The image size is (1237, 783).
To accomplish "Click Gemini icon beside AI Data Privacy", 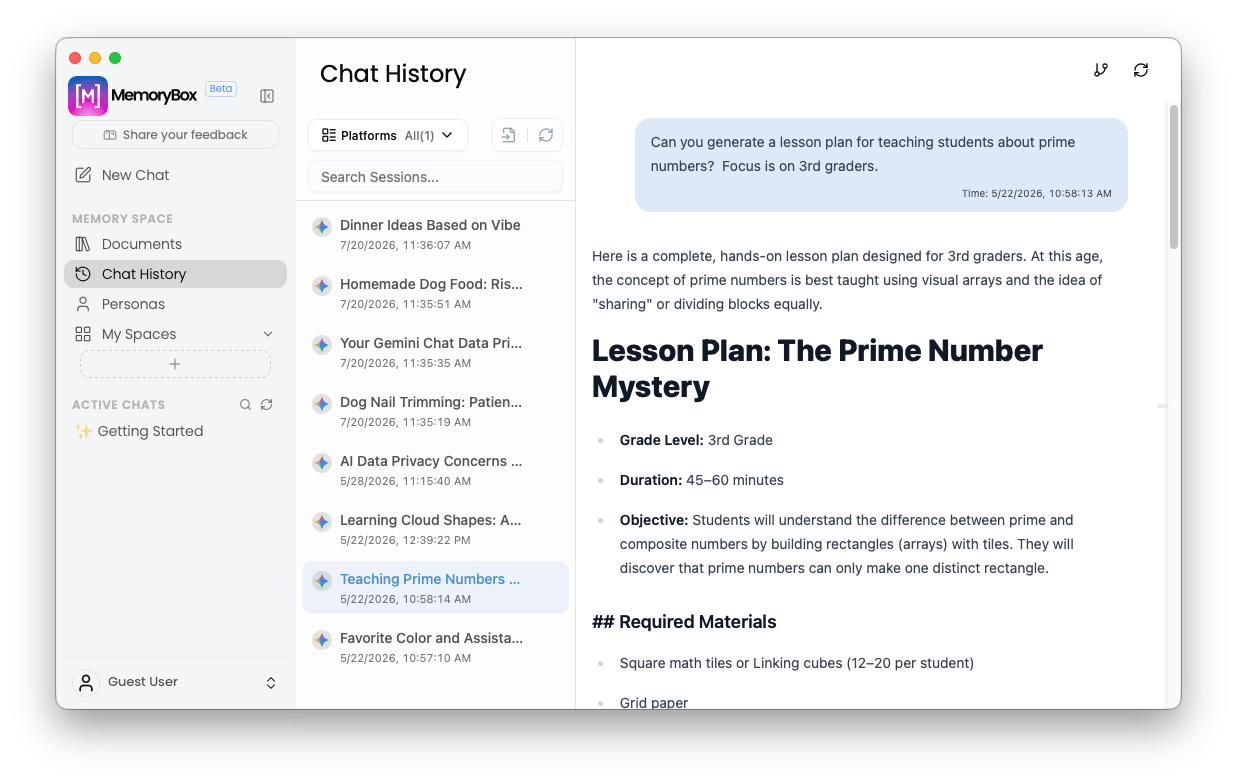I will click(x=321, y=463).
